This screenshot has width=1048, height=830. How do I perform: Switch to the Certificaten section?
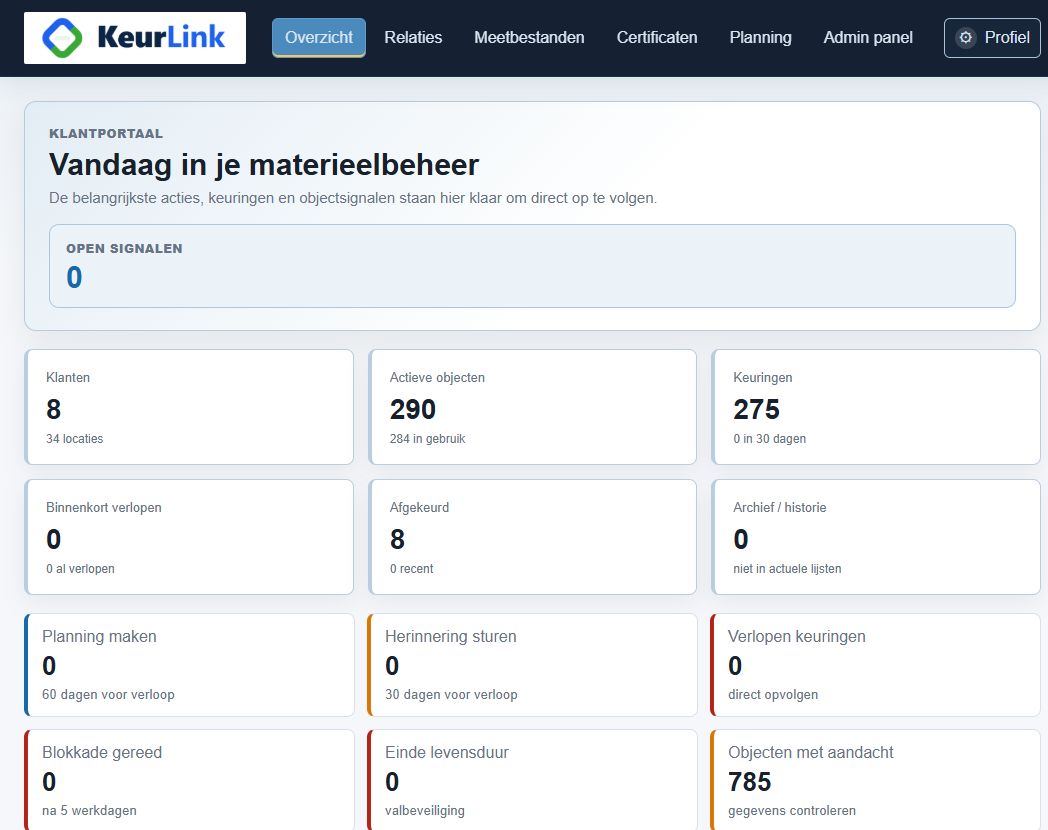click(x=657, y=37)
